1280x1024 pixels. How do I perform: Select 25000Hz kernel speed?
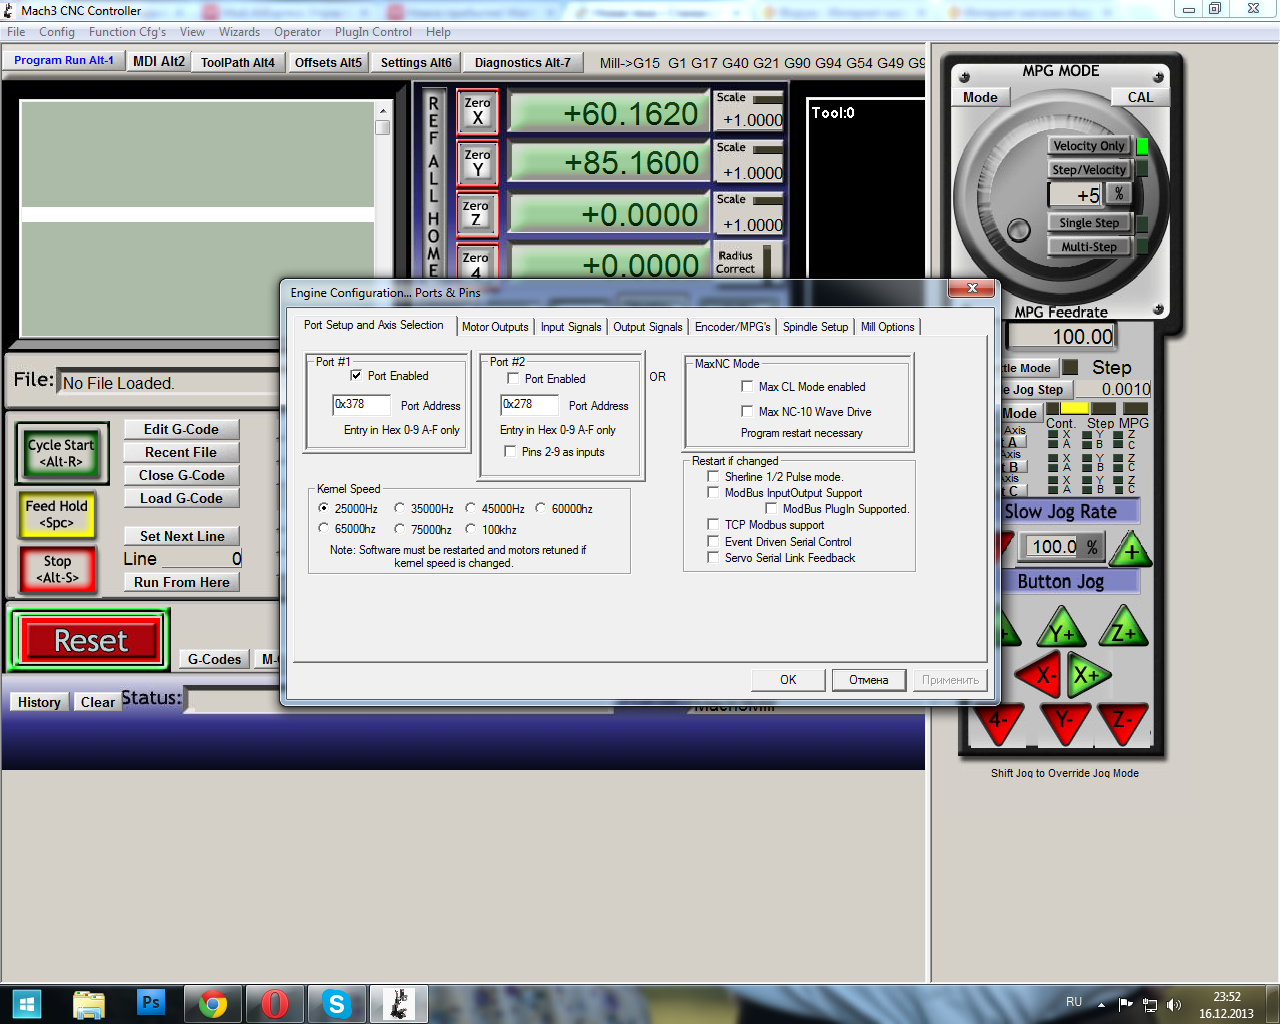click(324, 509)
